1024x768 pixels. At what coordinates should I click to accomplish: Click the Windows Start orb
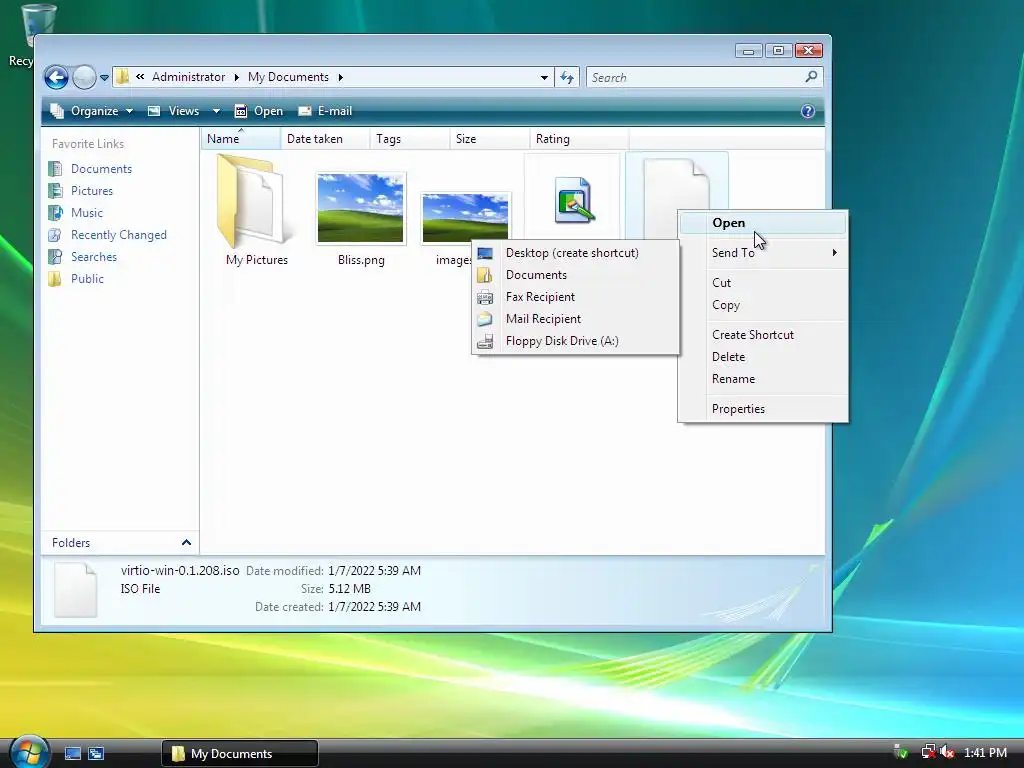[28, 752]
